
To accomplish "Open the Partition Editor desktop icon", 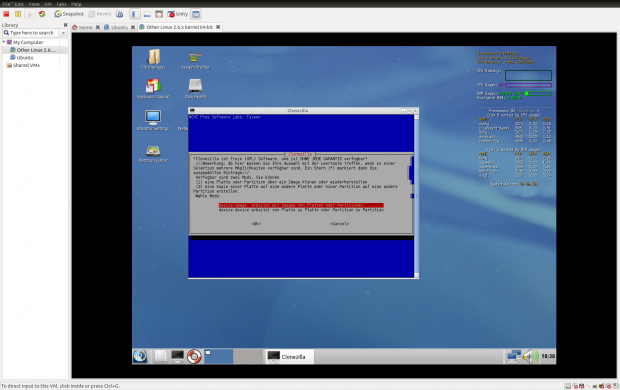I will pyautogui.click(x=153, y=154).
